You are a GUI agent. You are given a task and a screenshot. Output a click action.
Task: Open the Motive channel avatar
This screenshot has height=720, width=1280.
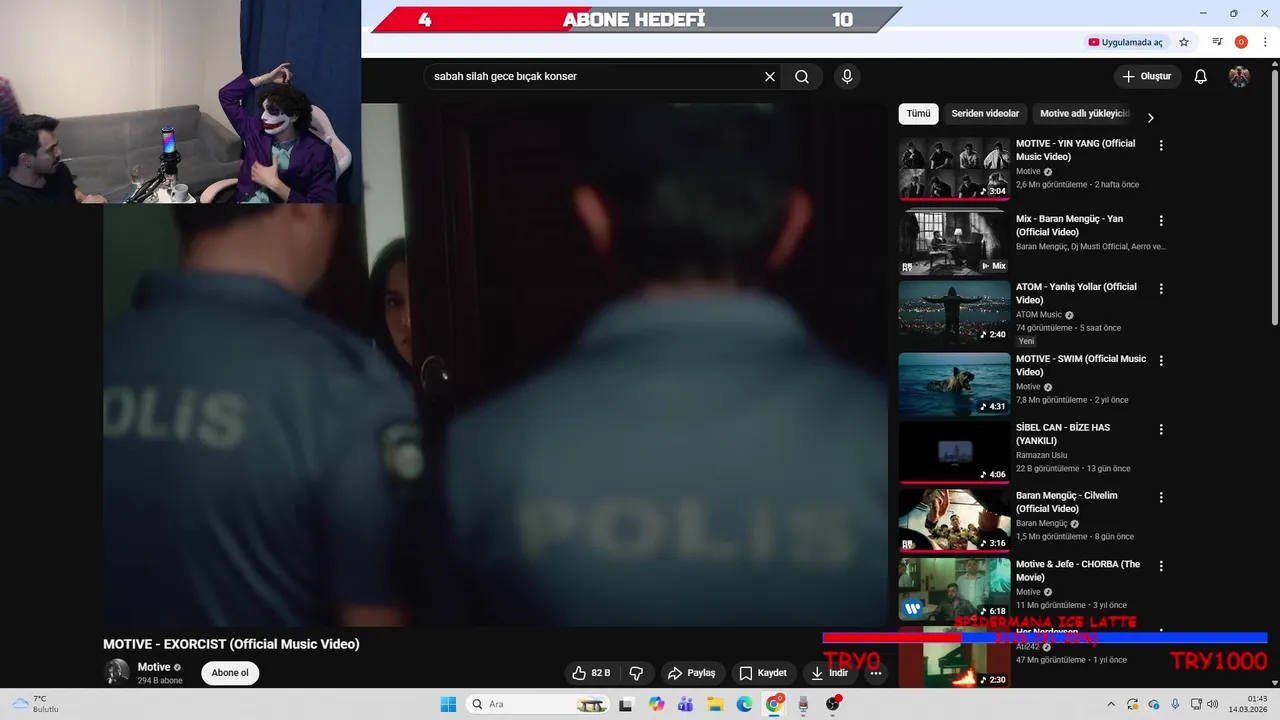[117, 671]
